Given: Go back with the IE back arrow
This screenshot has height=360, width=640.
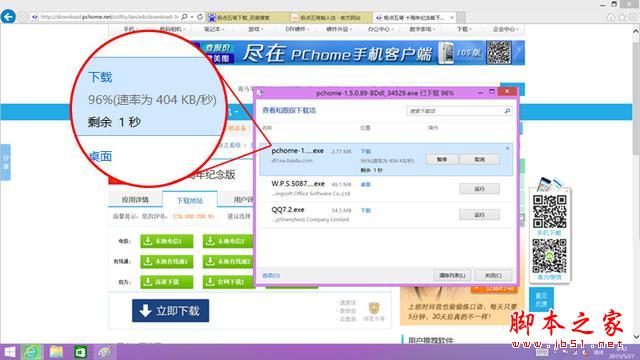Looking at the screenshot, I should (x=8, y=17).
